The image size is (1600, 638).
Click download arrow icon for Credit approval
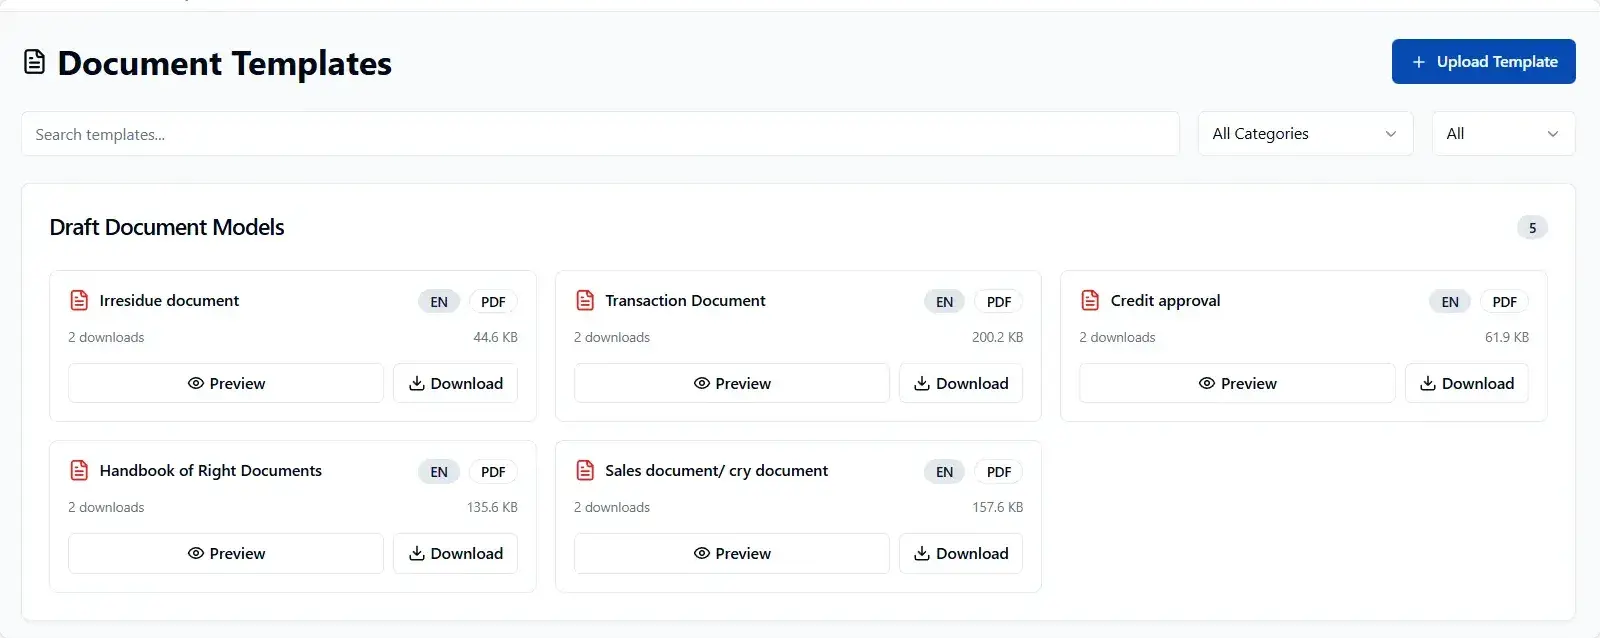click(x=1428, y=384)
